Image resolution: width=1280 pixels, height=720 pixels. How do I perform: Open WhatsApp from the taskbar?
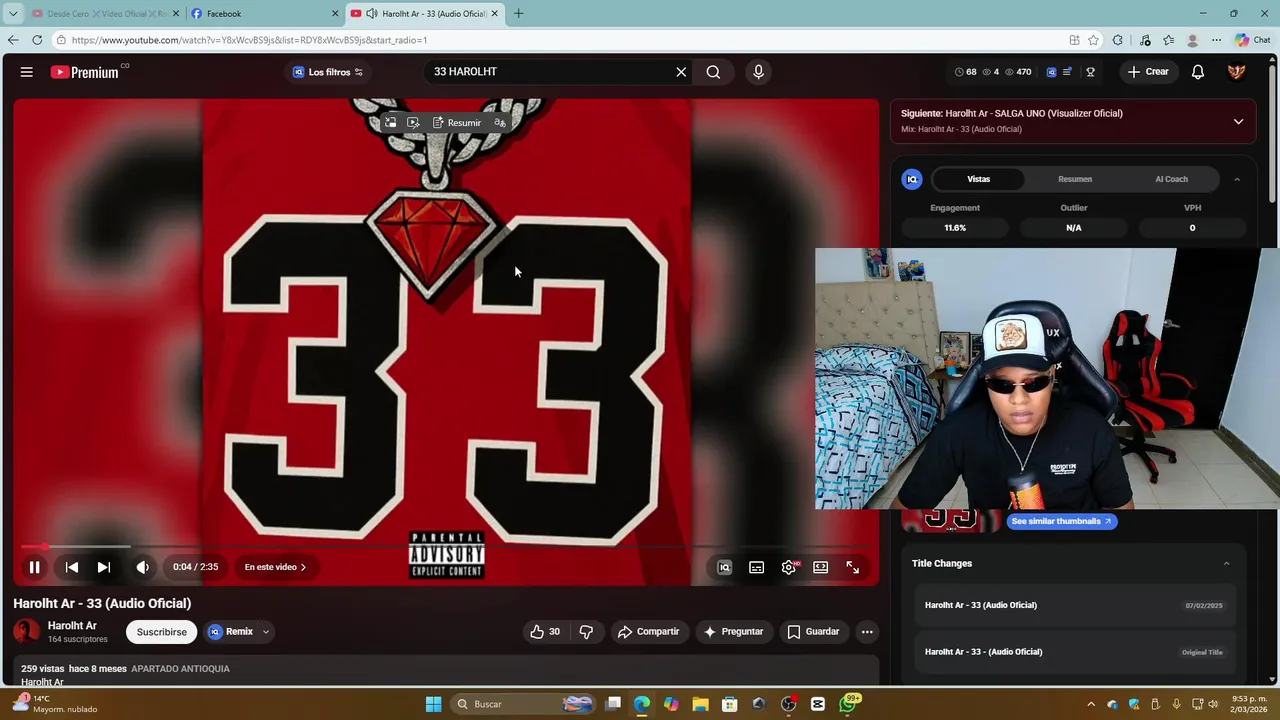849,704
